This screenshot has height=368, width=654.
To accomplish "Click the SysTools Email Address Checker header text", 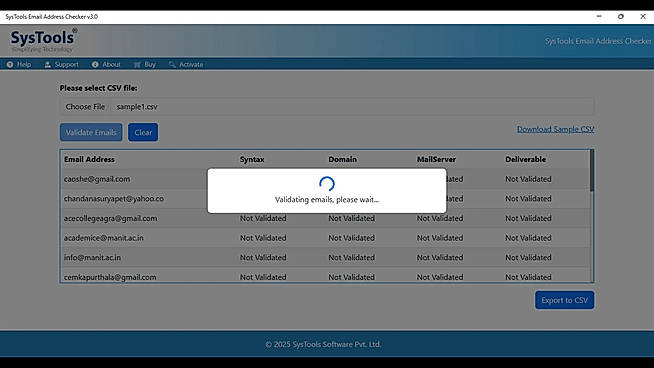I will tap(598, 41).
